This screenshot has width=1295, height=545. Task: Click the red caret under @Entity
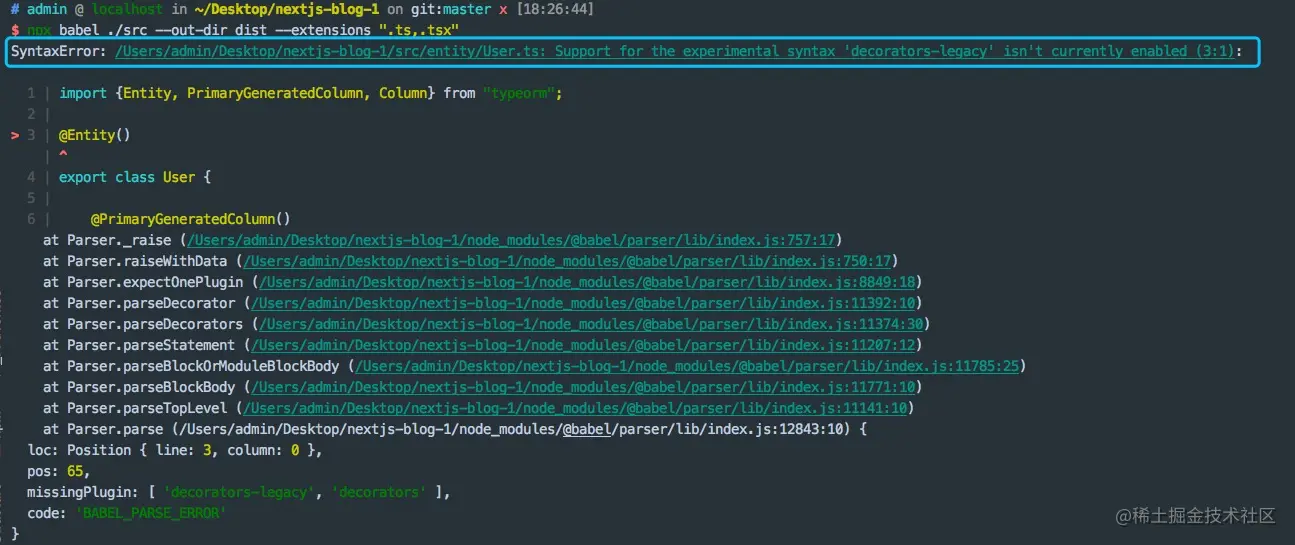tap(63, 155)
